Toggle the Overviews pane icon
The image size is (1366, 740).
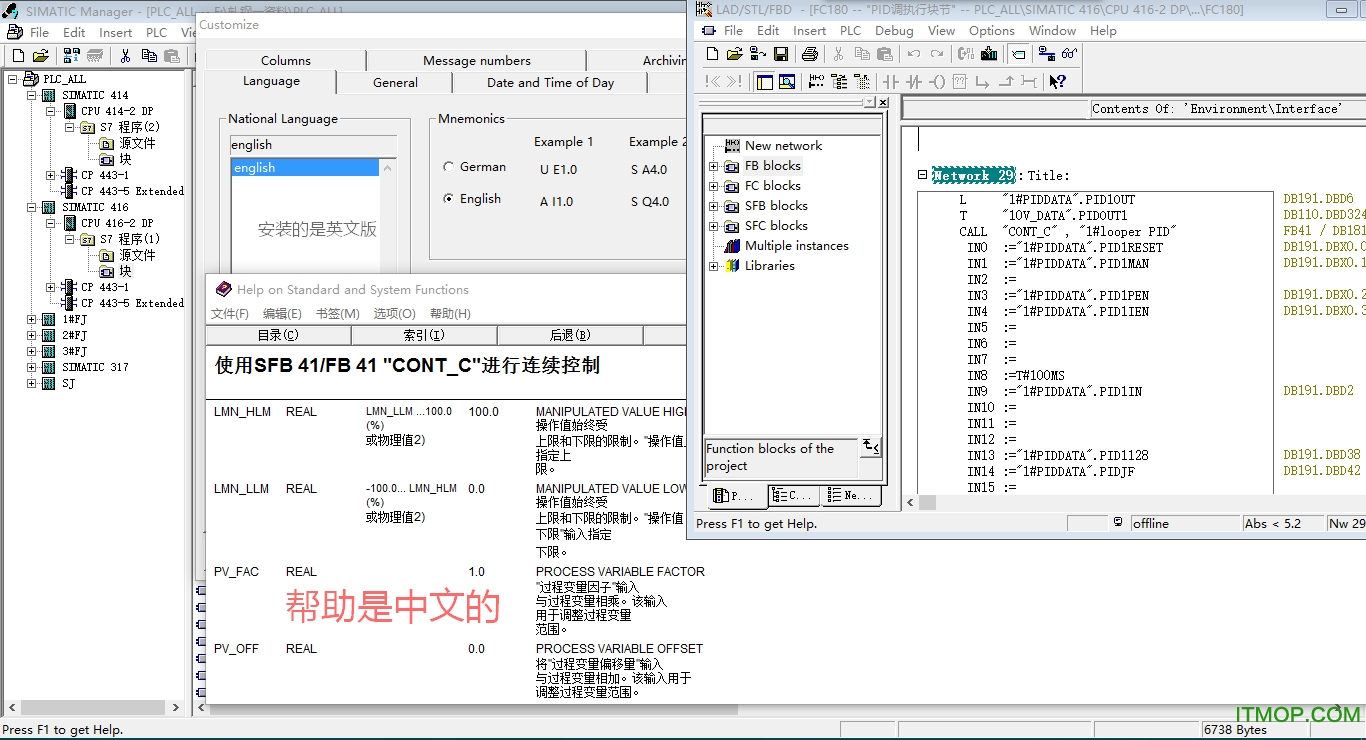[765, 82]
